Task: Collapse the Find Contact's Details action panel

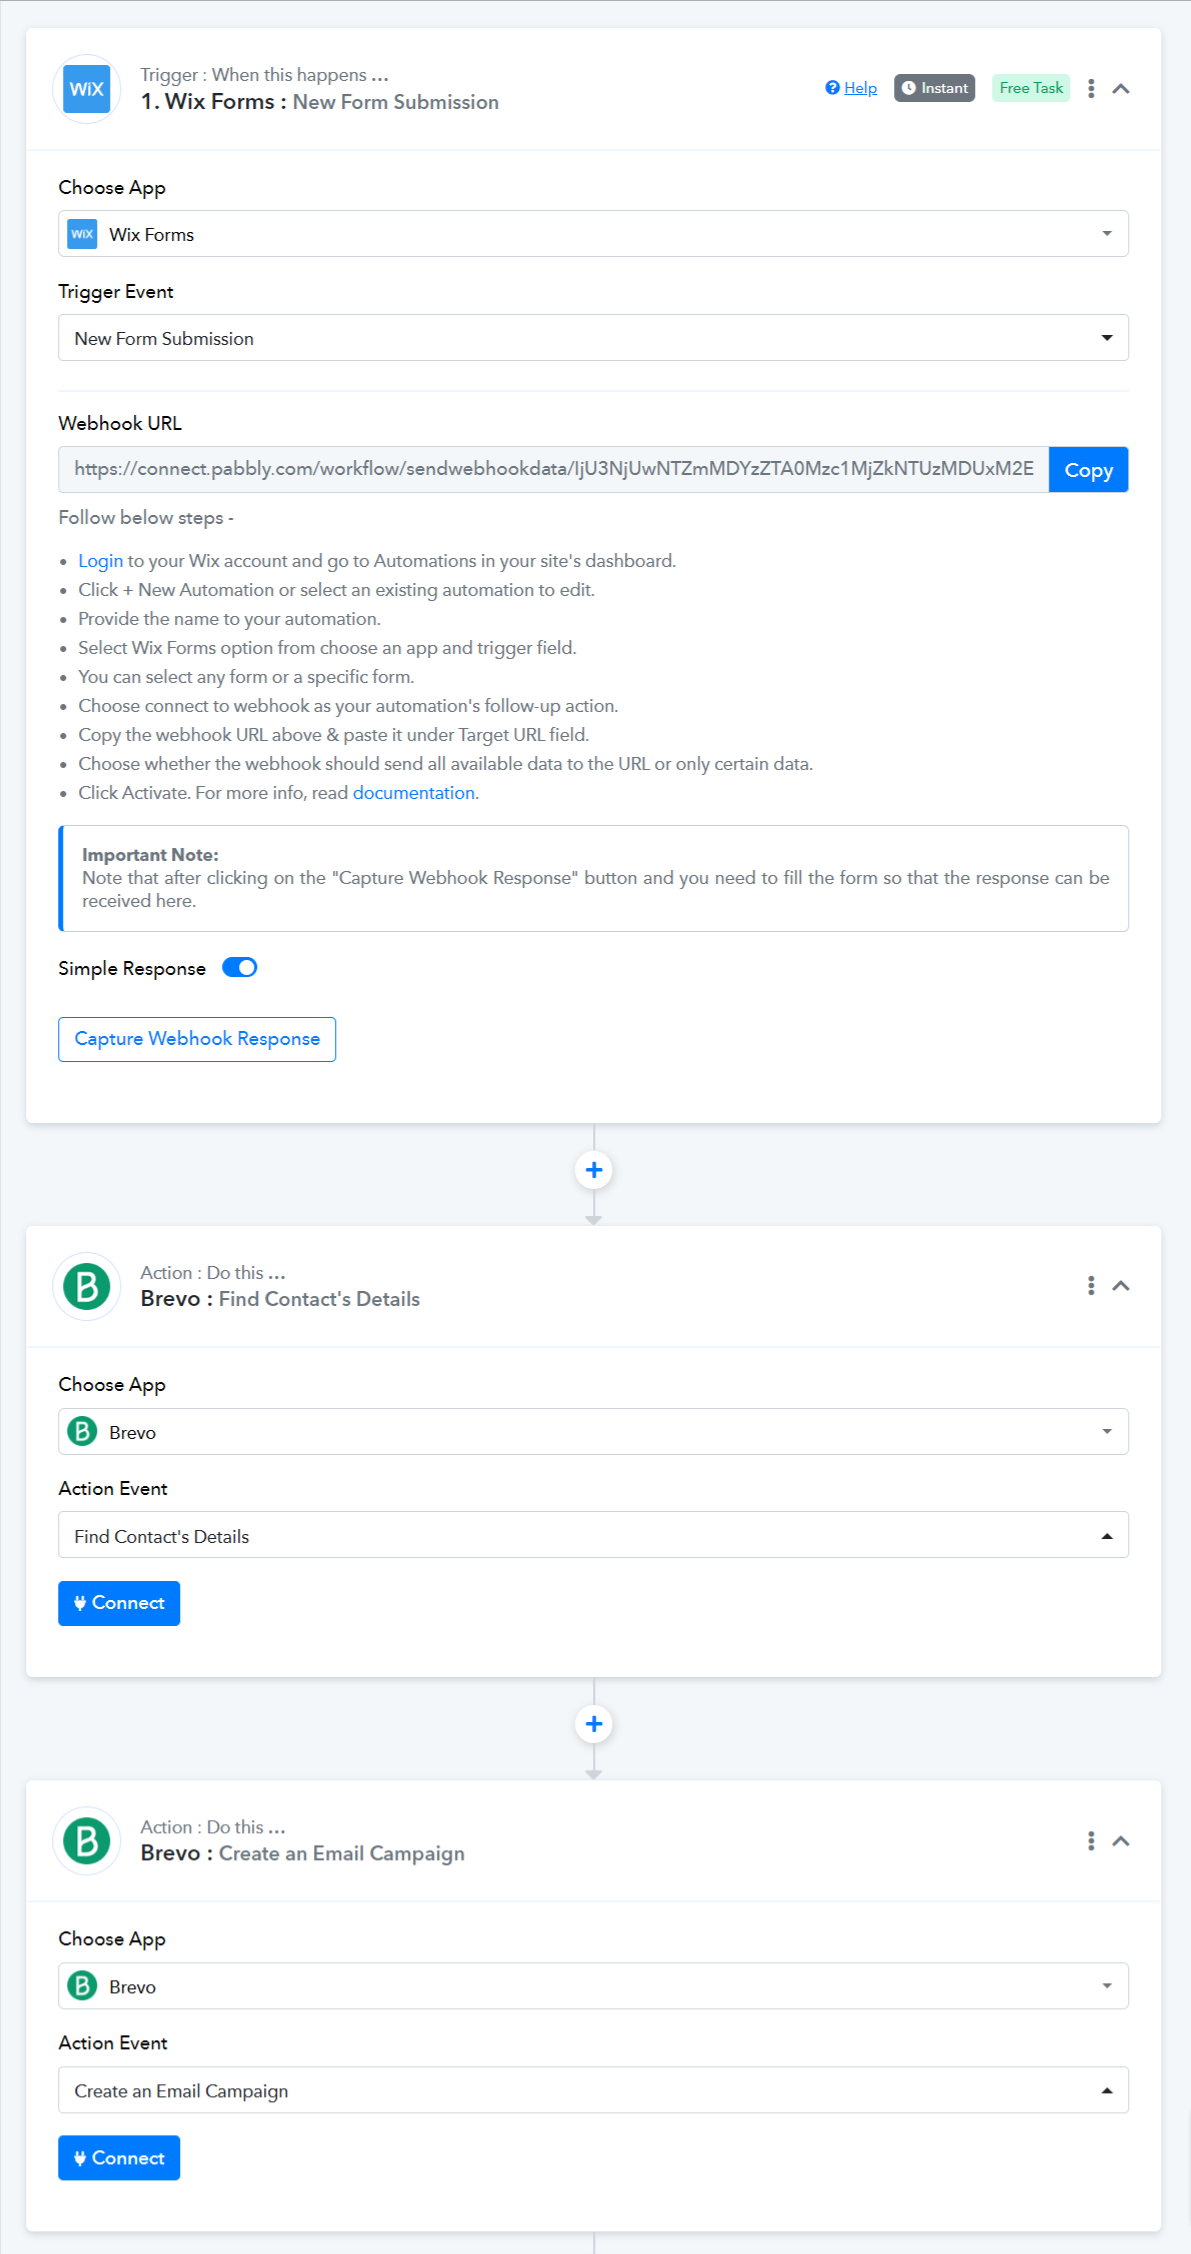Action: (1121, 1286)
